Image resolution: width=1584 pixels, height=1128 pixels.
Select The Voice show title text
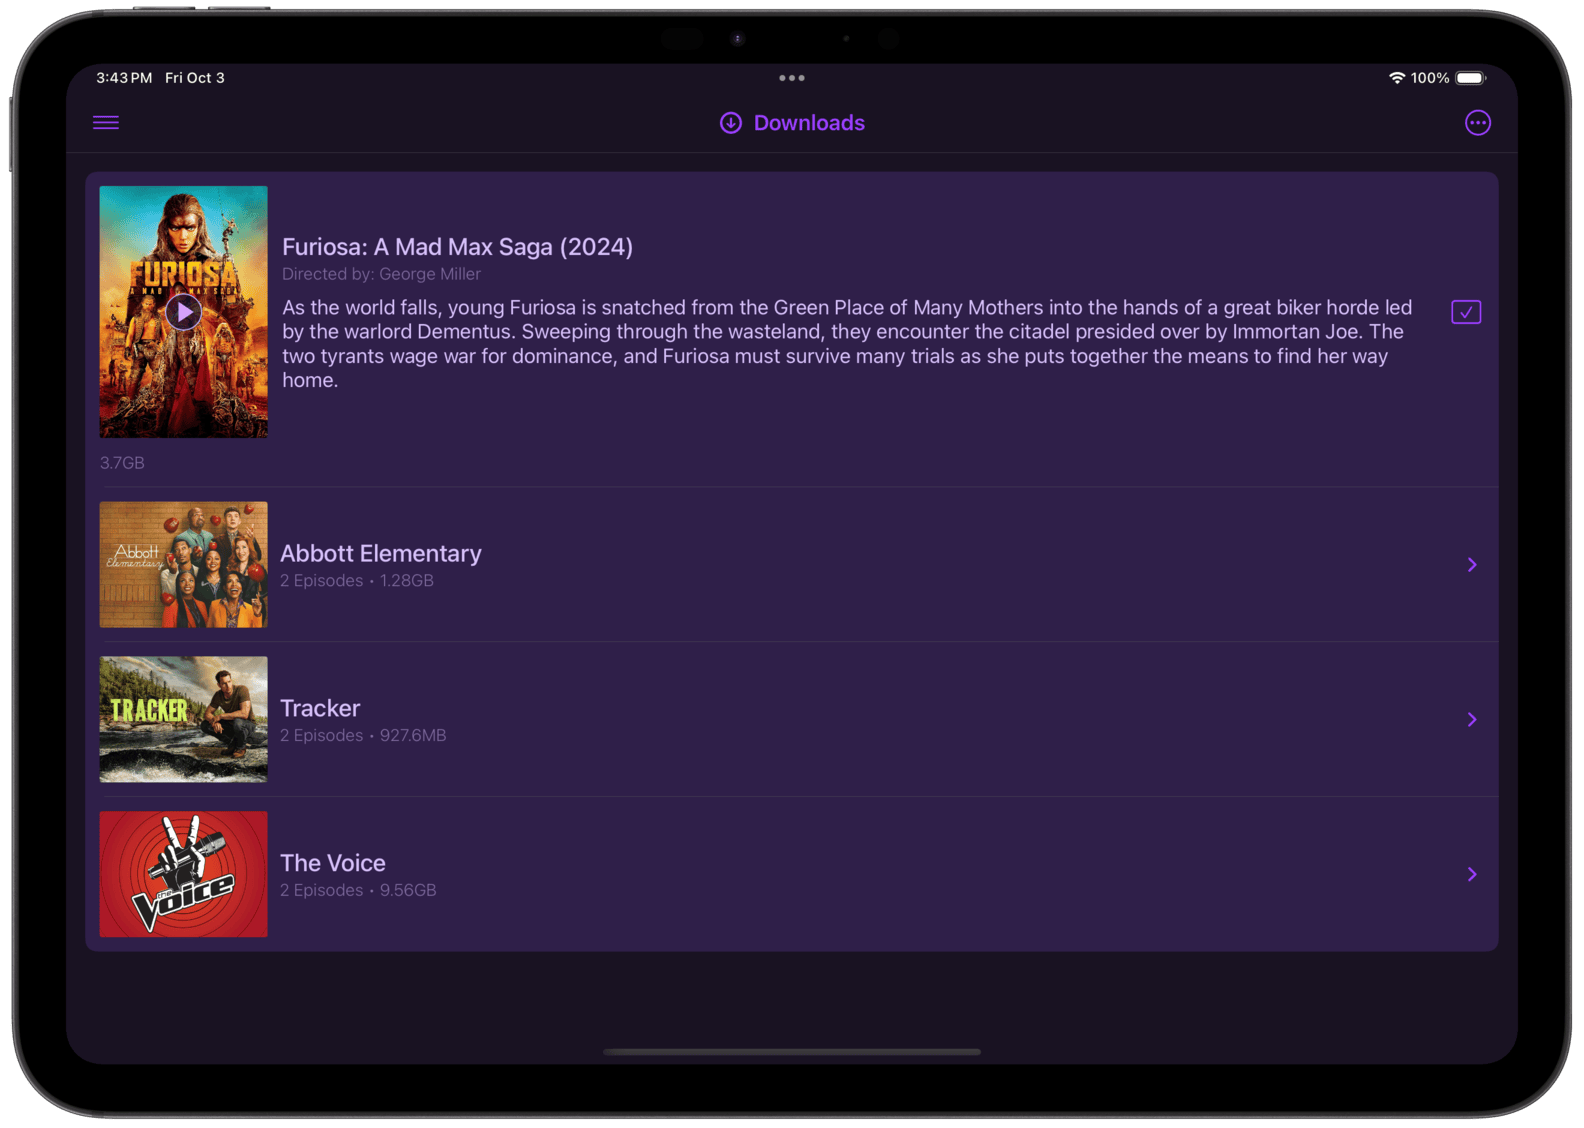(332, 863)
